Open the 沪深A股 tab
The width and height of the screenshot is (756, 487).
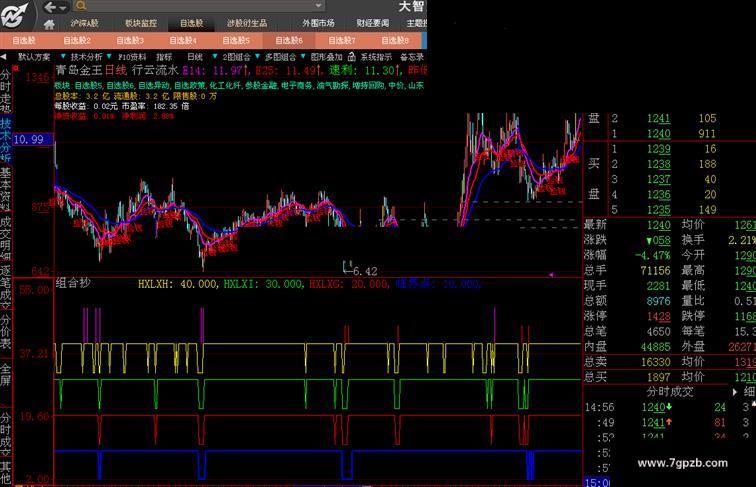tap(84, 23)
